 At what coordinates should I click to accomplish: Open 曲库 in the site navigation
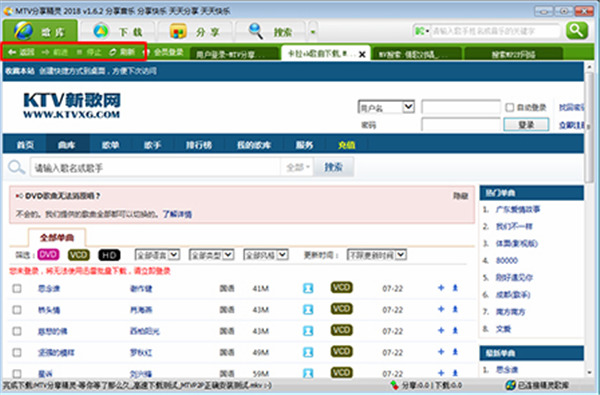(x=67, y=145)
